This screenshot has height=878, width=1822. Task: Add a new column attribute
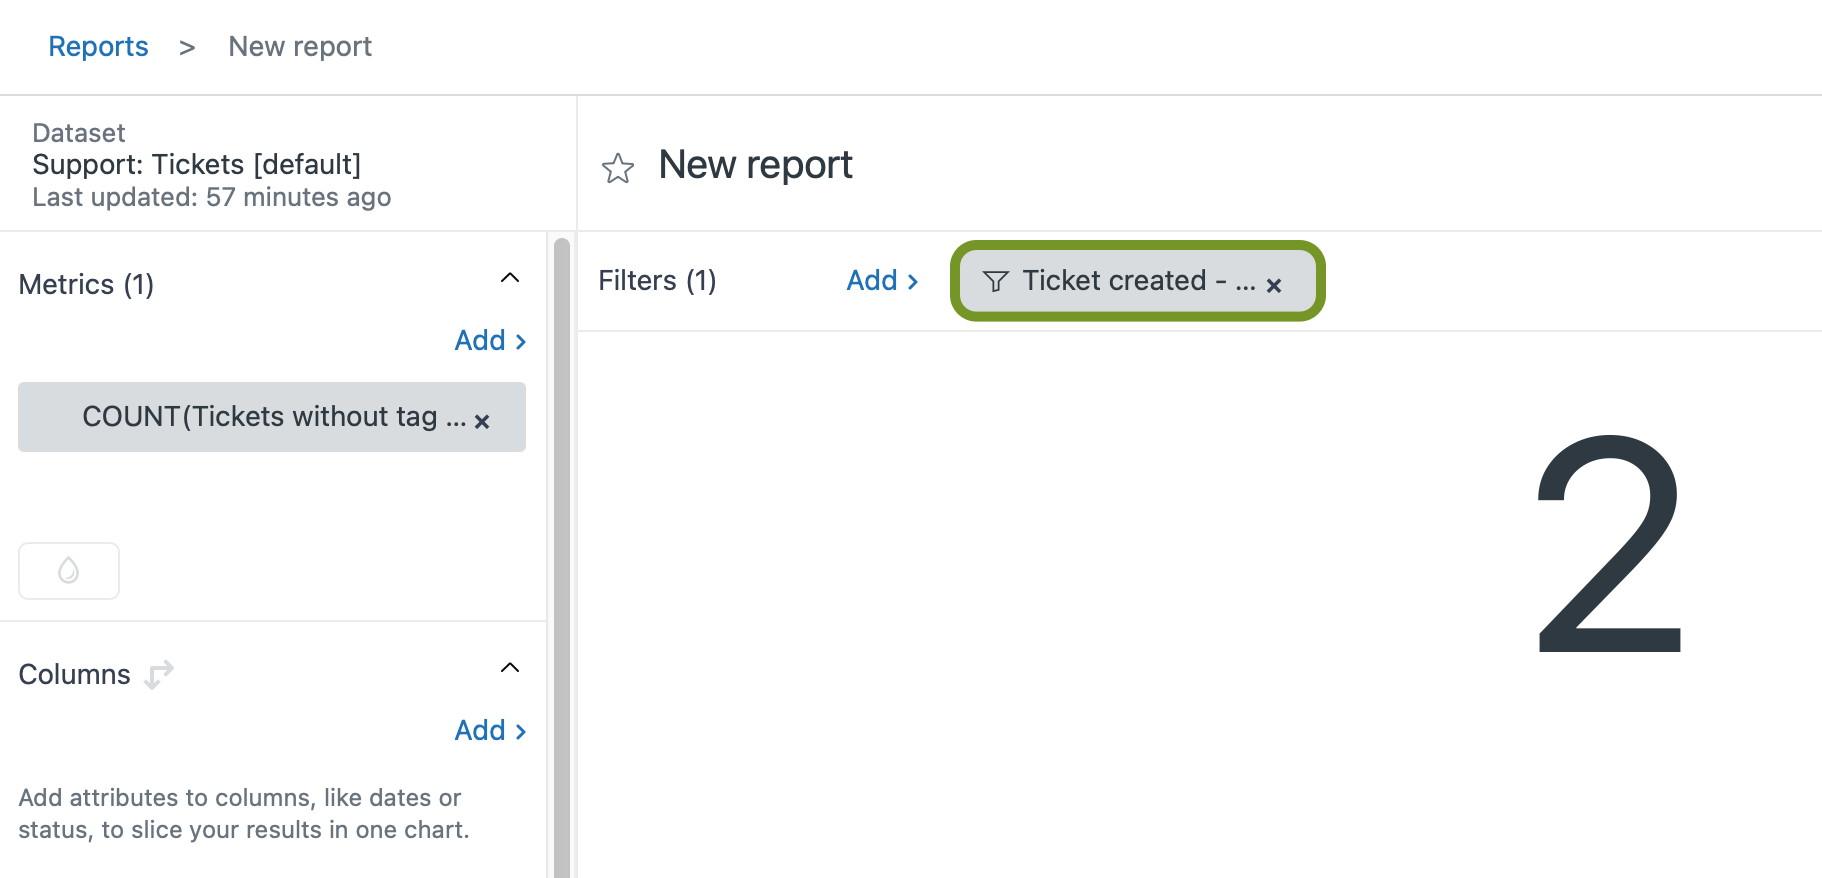[x=489, y=731]
